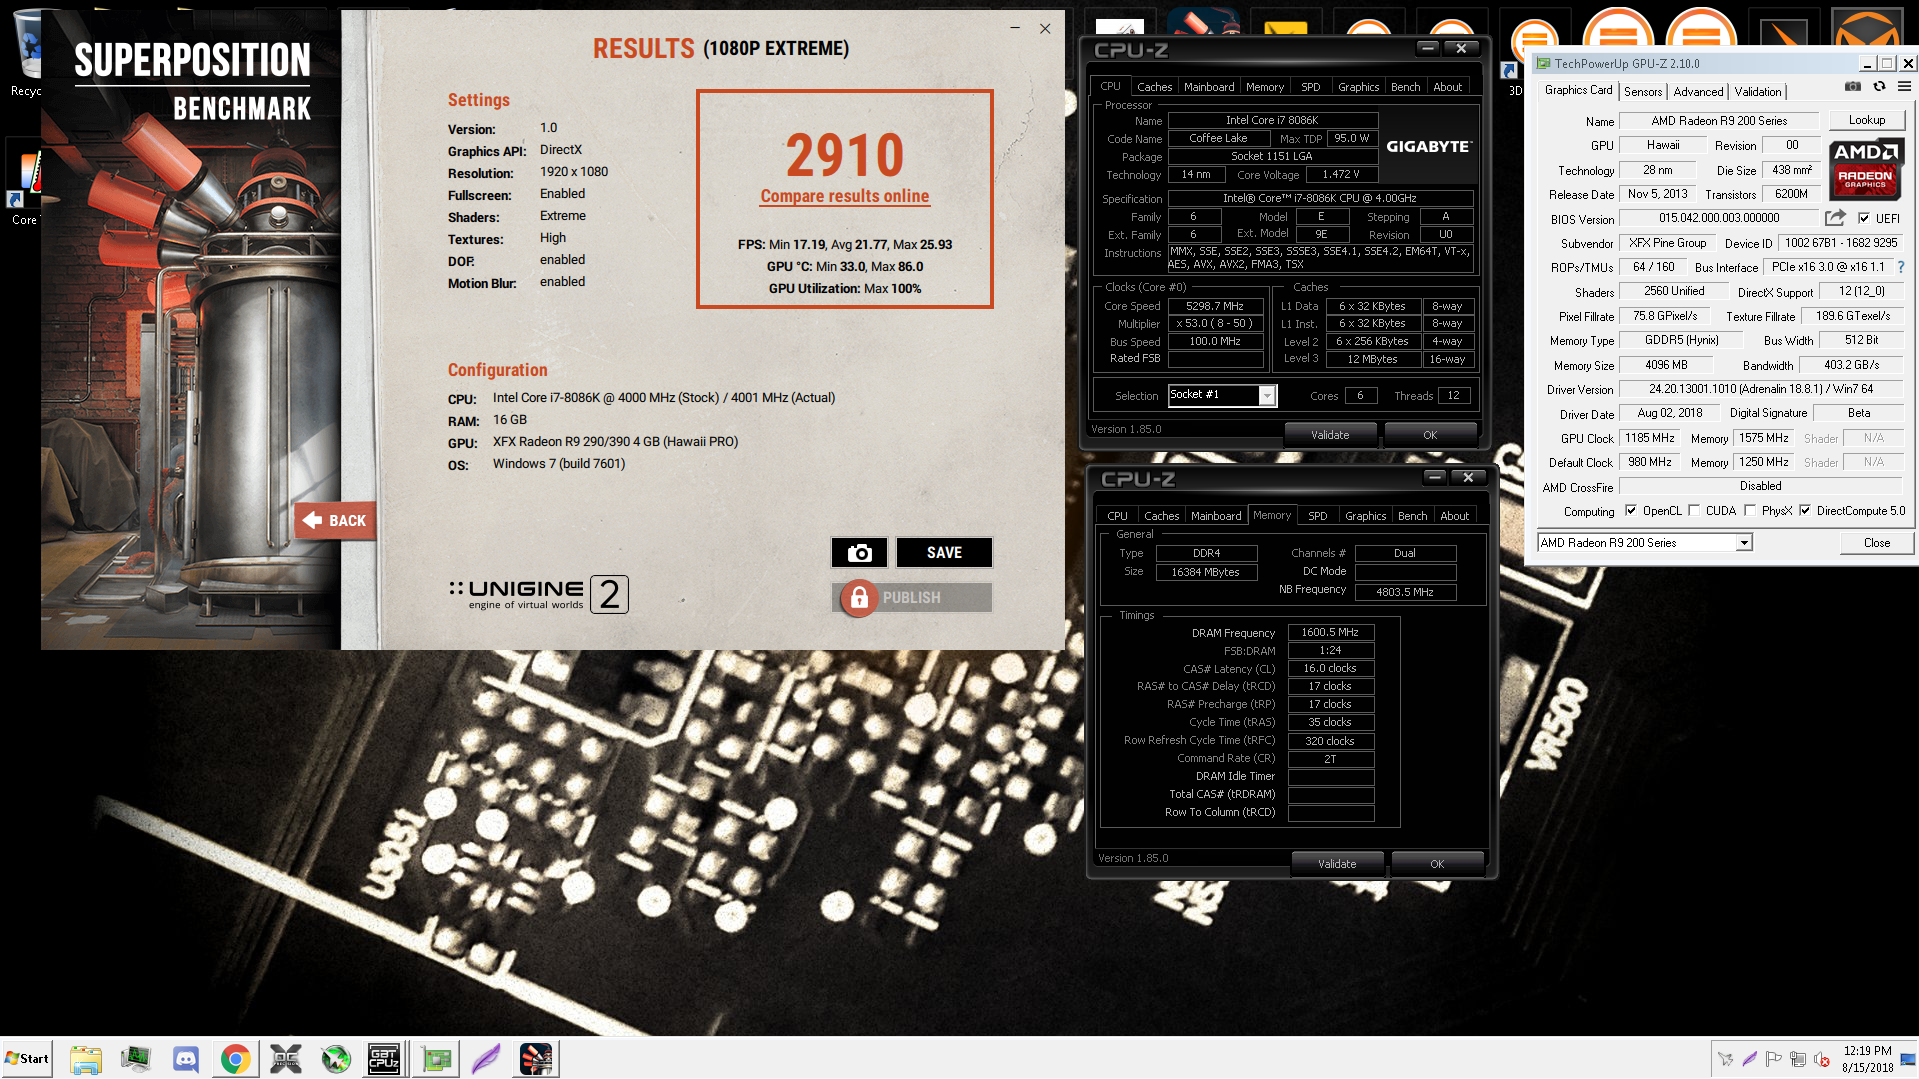This screenshot has height=1079, width=1919.
Task: Switch to the Sensors tab in GPU-Z
Action: [x=1643, y=92]
